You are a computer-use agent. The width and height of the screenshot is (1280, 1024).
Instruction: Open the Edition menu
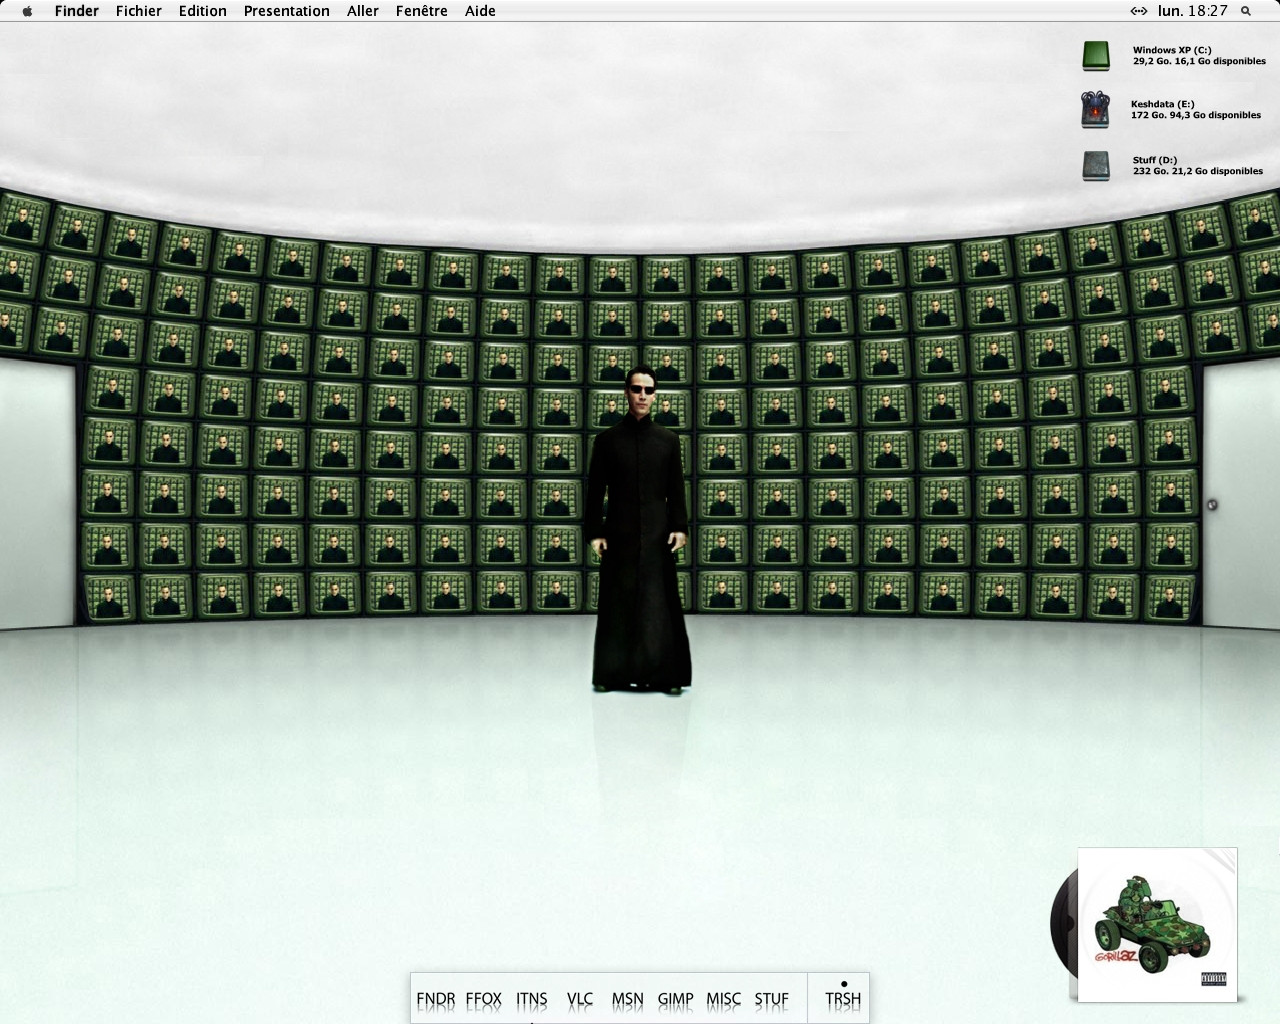pos(203,11)
